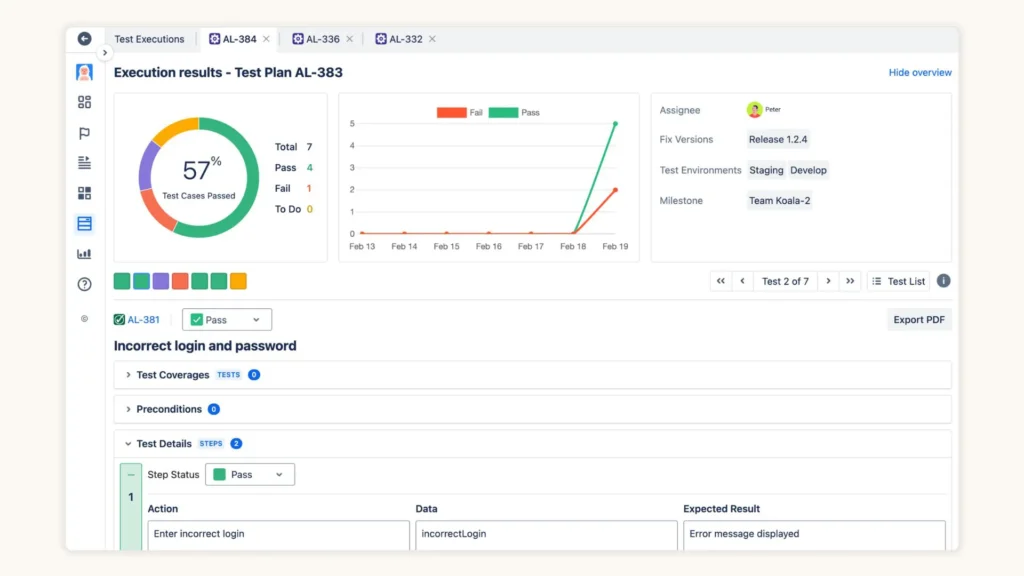Screen dimensions: 1024x576
Task: Click the info icon beside Test List
Action: [944, 281]
